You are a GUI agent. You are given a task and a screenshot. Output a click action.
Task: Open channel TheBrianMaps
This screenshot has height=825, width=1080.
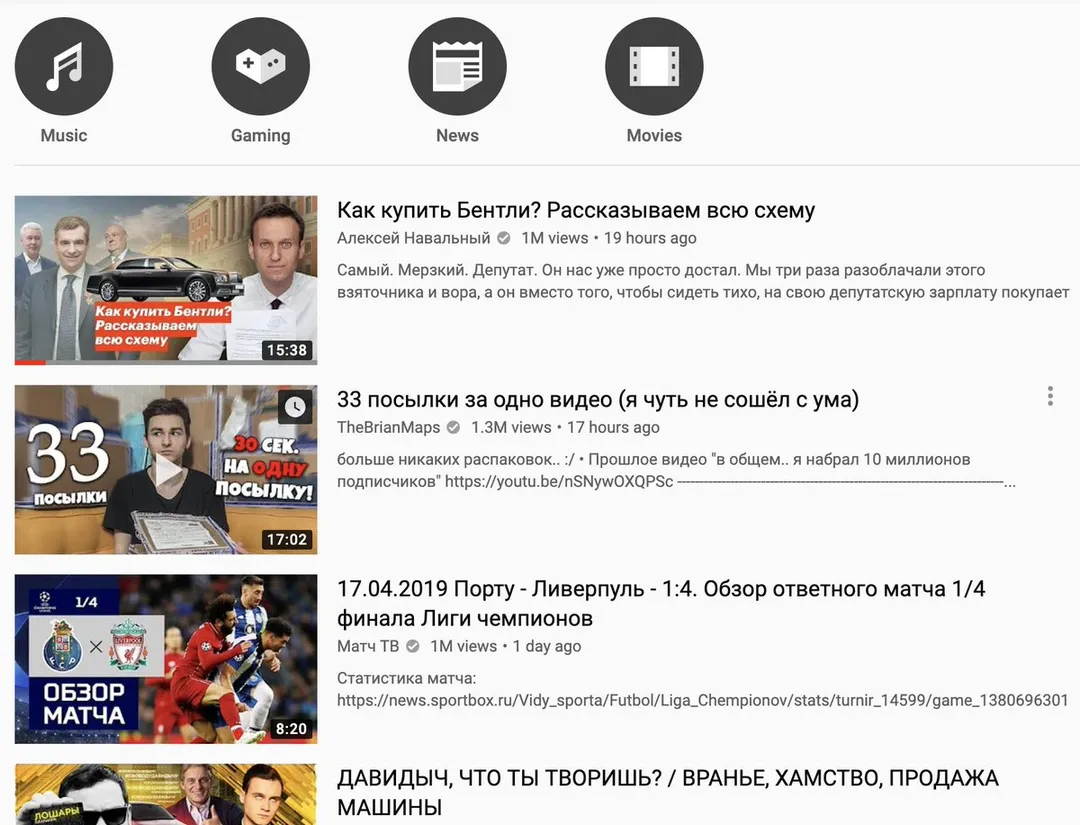tap(388, 428)
